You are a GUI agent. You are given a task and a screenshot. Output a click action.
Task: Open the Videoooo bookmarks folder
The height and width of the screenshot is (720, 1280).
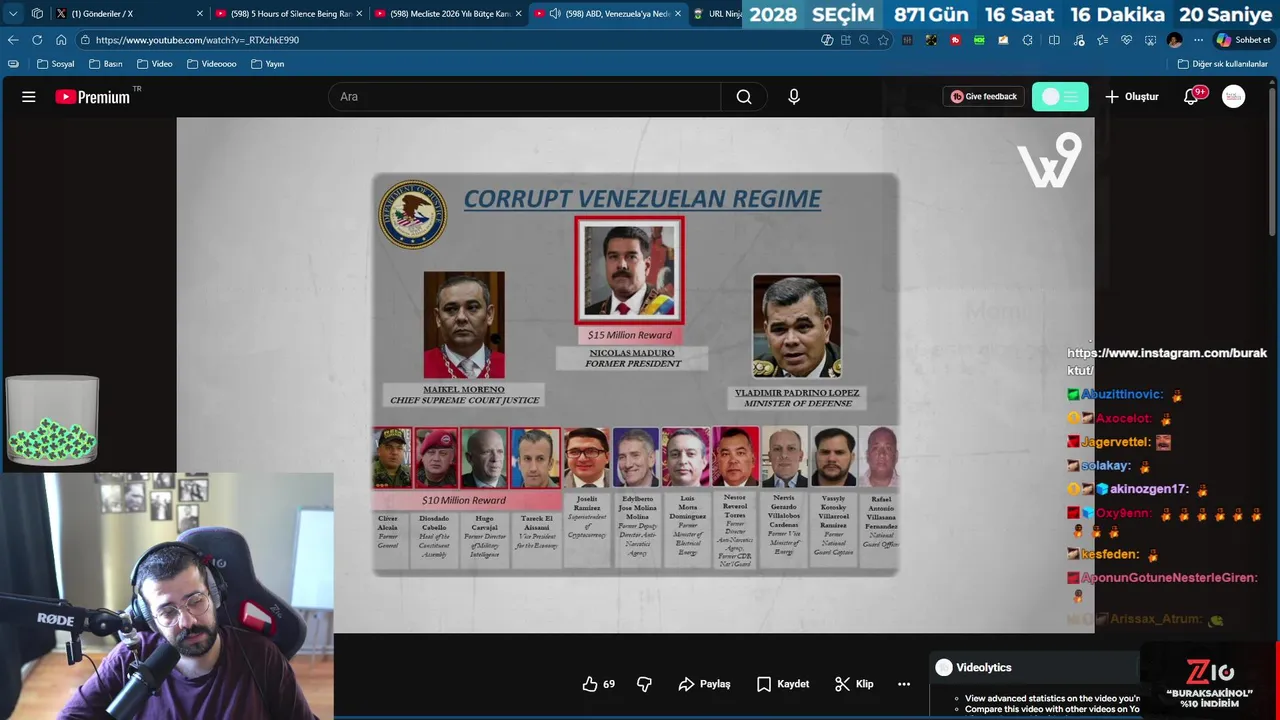click(x=211, y=64)
